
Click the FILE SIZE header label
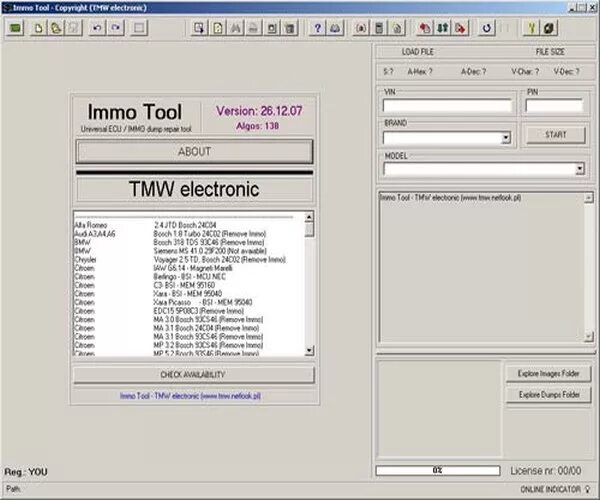tap(550, 52)
